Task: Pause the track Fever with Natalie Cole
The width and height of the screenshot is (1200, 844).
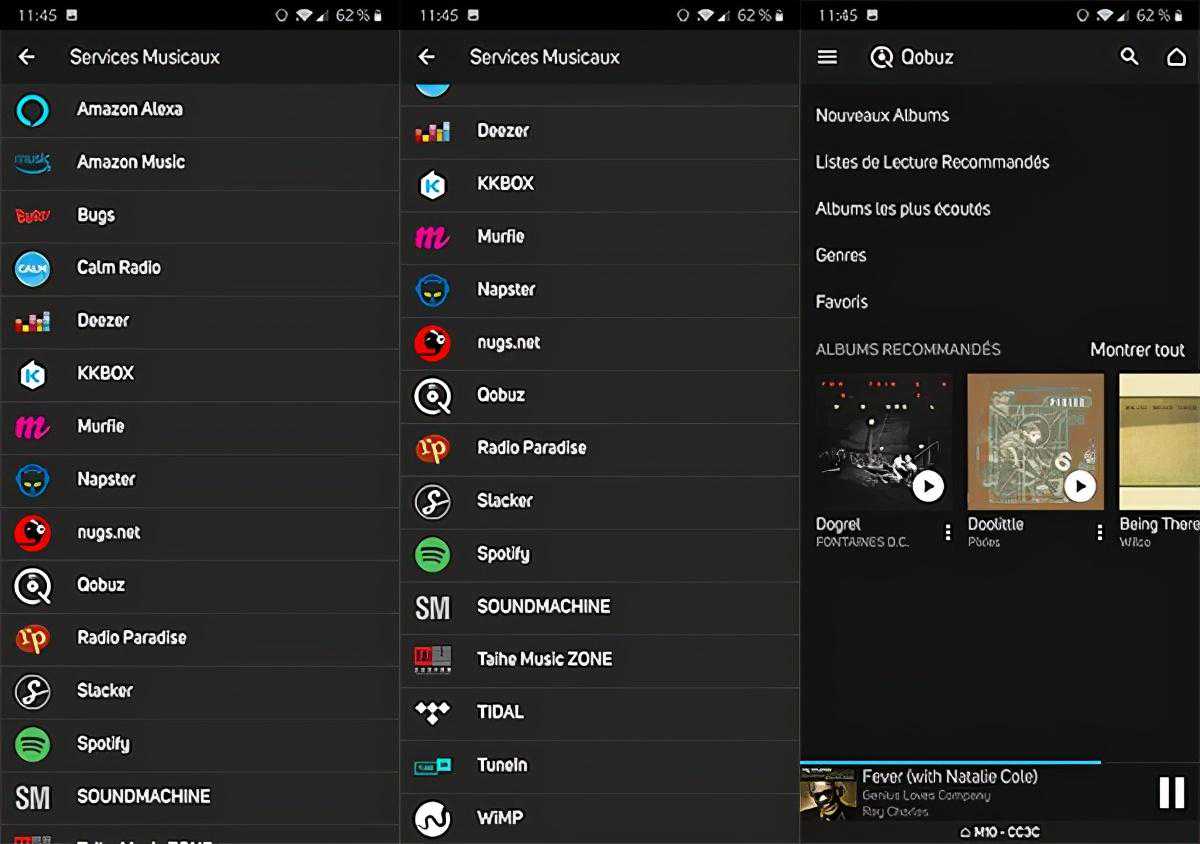Action: point(1171,792)
